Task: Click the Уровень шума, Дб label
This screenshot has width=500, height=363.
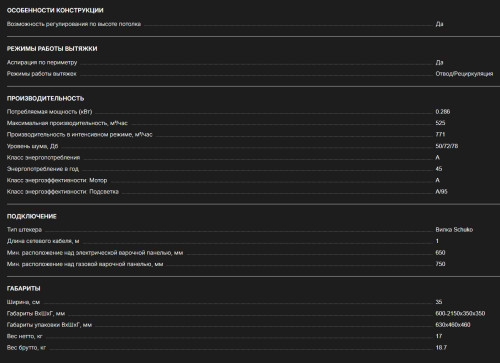Action: [x=32, y=146]
